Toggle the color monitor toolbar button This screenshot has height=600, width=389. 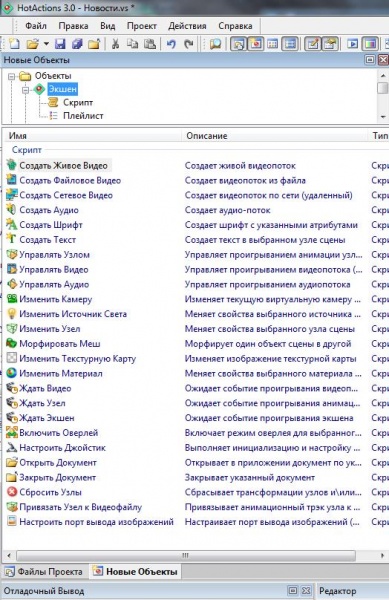(x=369, y=44)
